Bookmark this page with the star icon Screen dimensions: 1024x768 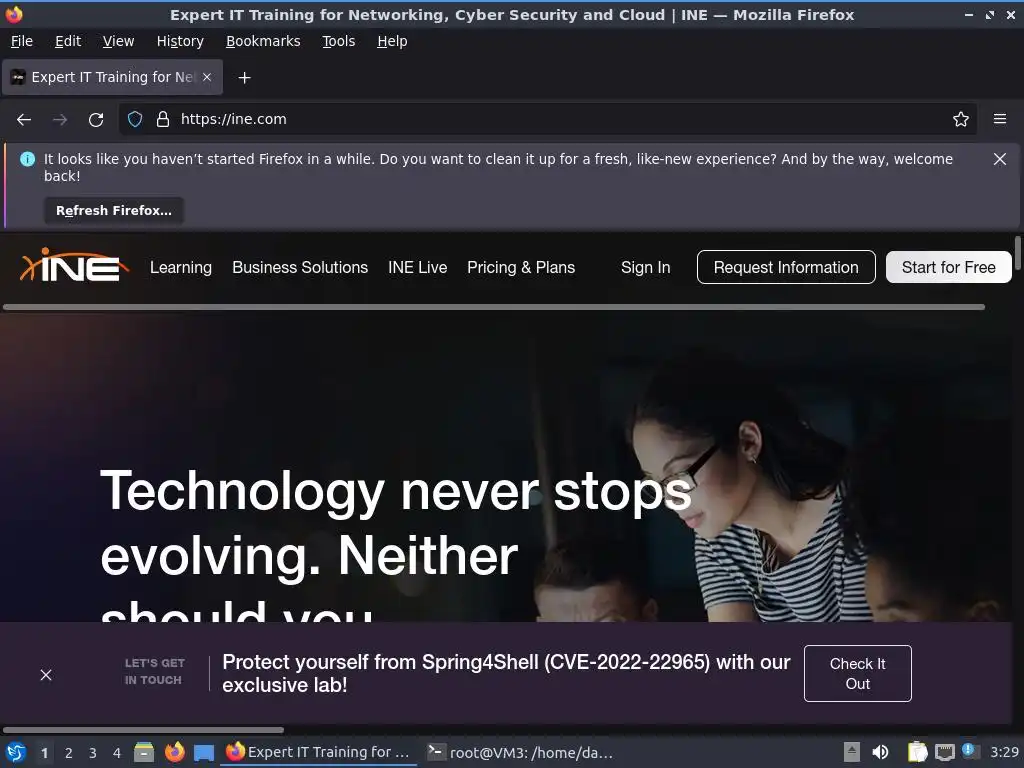[960, 119]
